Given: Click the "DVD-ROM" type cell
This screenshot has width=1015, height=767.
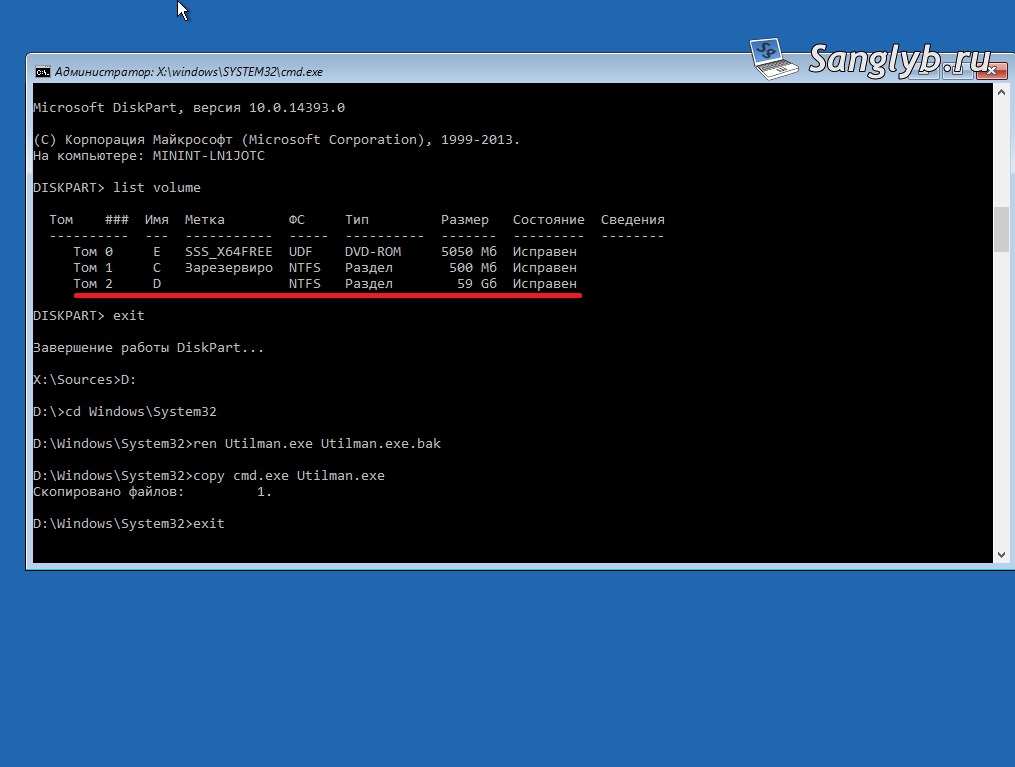Looking at the screenshot, I should (x=373, y=252).
